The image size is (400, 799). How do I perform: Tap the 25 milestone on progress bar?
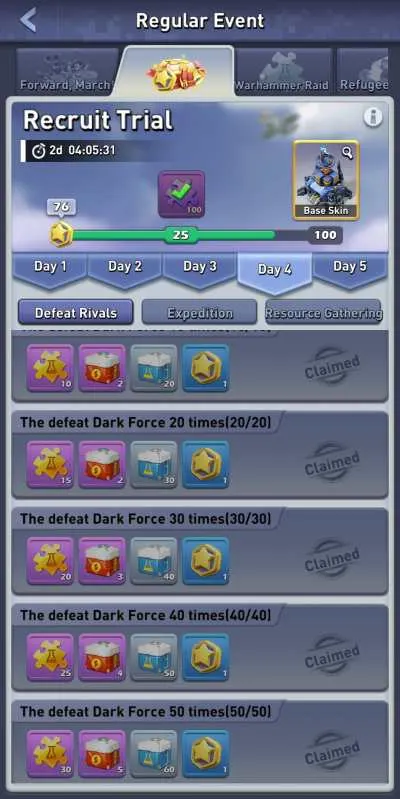pyautogui.click(x=180, y=235)
